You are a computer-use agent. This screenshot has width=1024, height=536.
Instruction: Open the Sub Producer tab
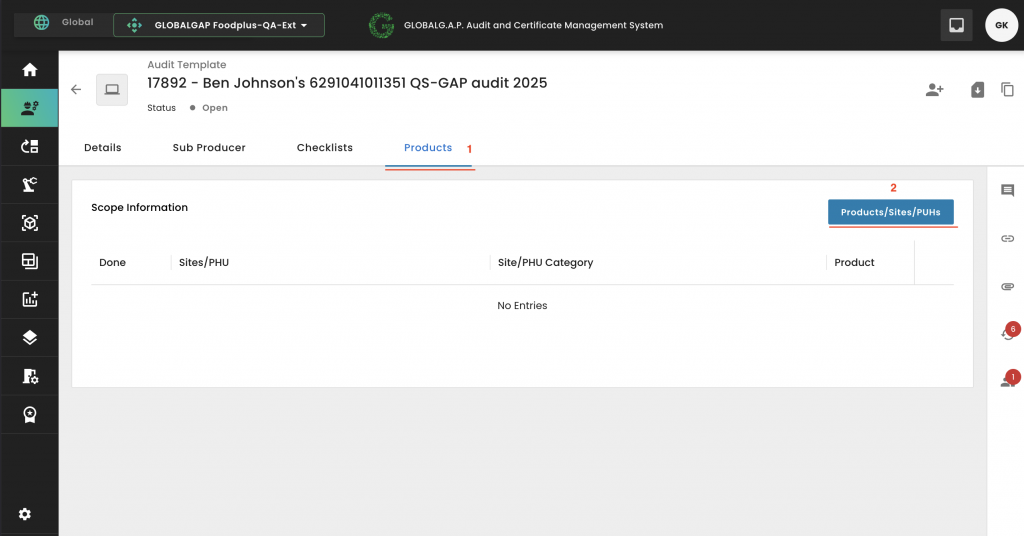point(209,148)
